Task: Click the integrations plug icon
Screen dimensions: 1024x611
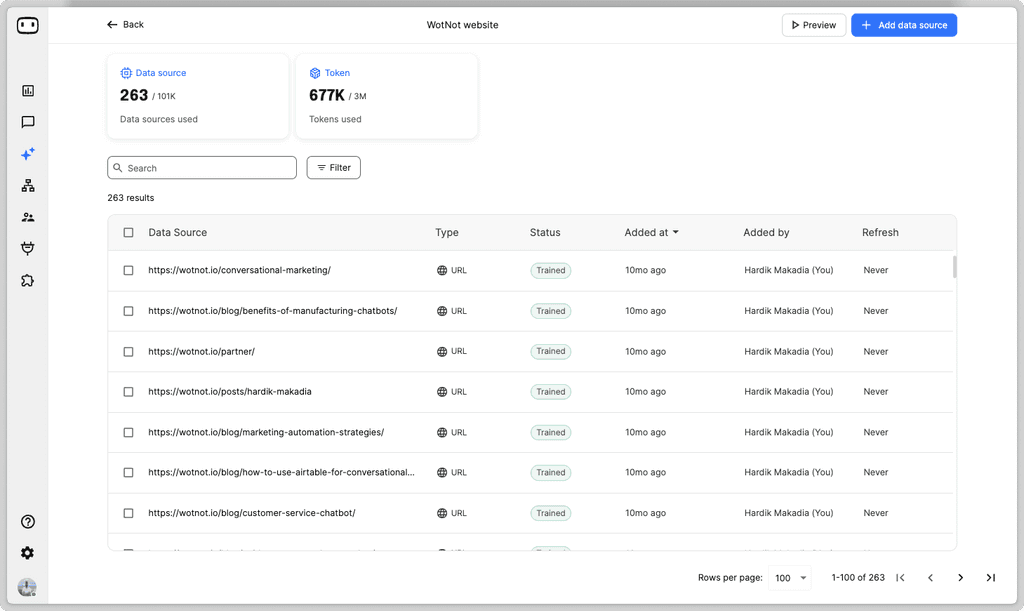Action: pos(27,248)
